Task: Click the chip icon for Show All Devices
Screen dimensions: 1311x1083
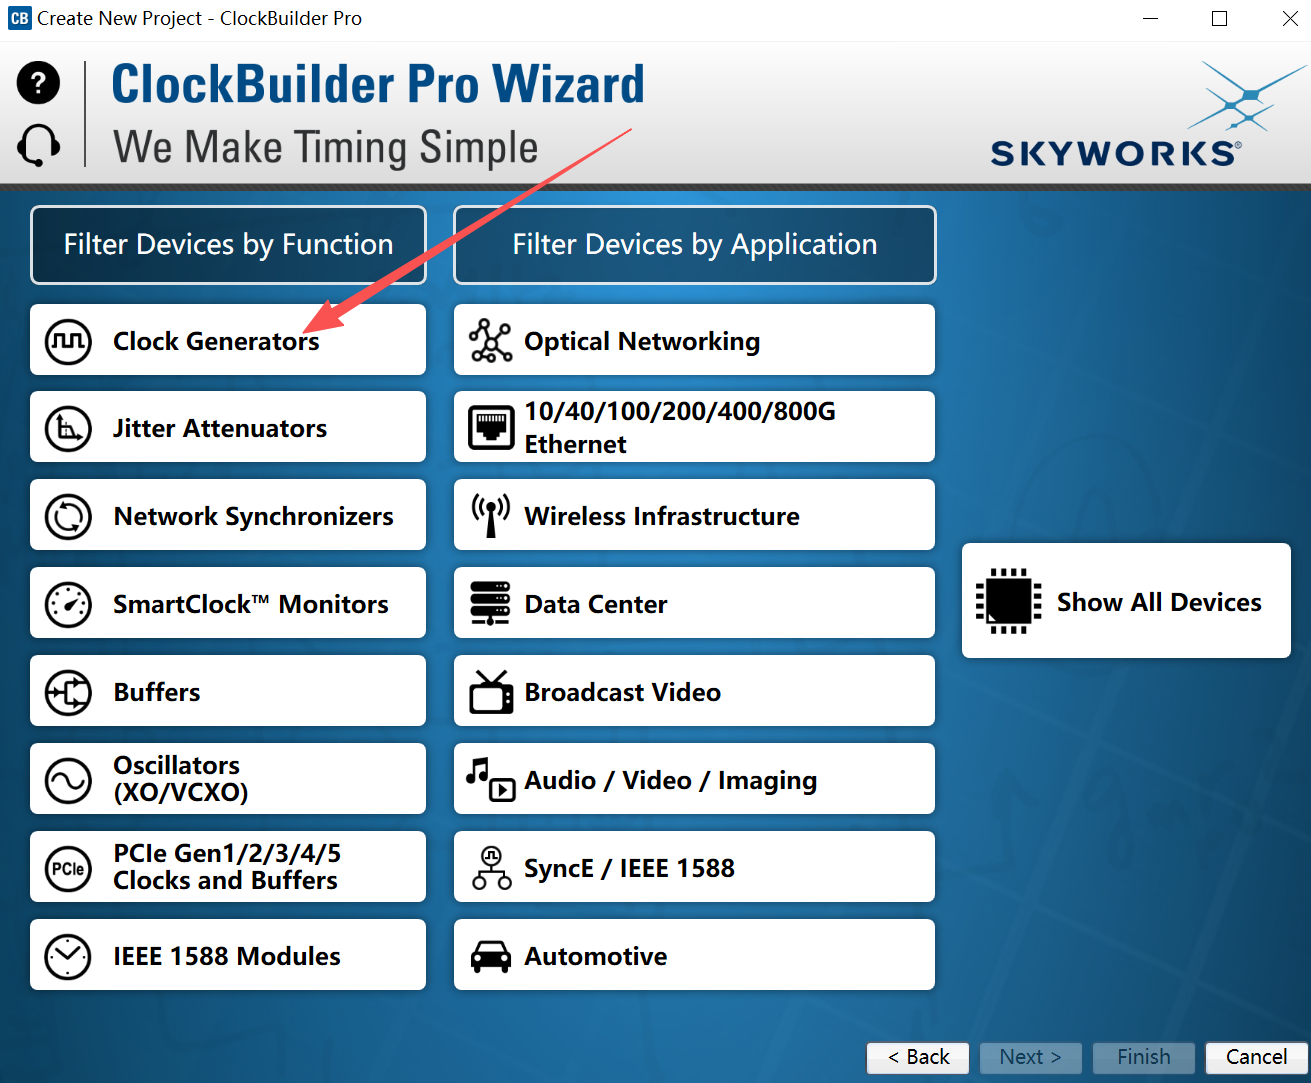Action: click(x=1008, y=601)
